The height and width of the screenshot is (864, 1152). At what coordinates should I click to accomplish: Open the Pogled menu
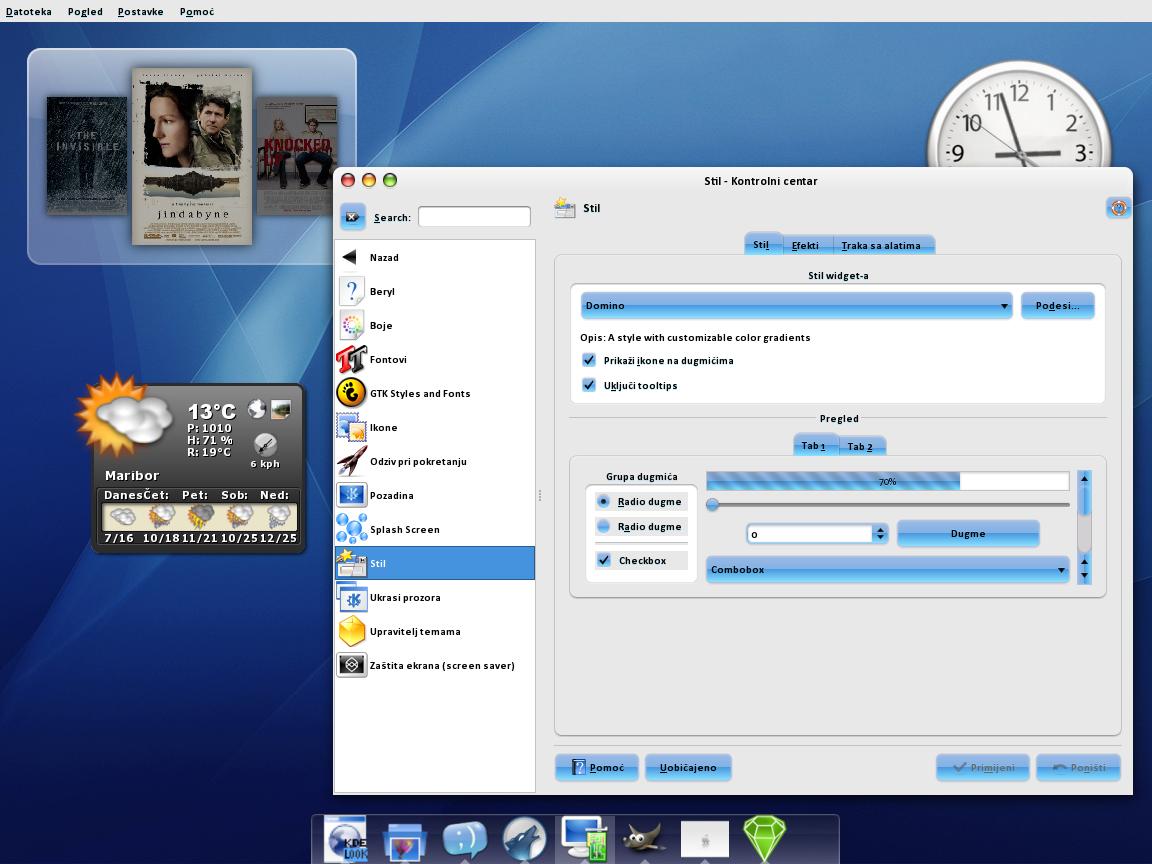click(x=85, y=12)
